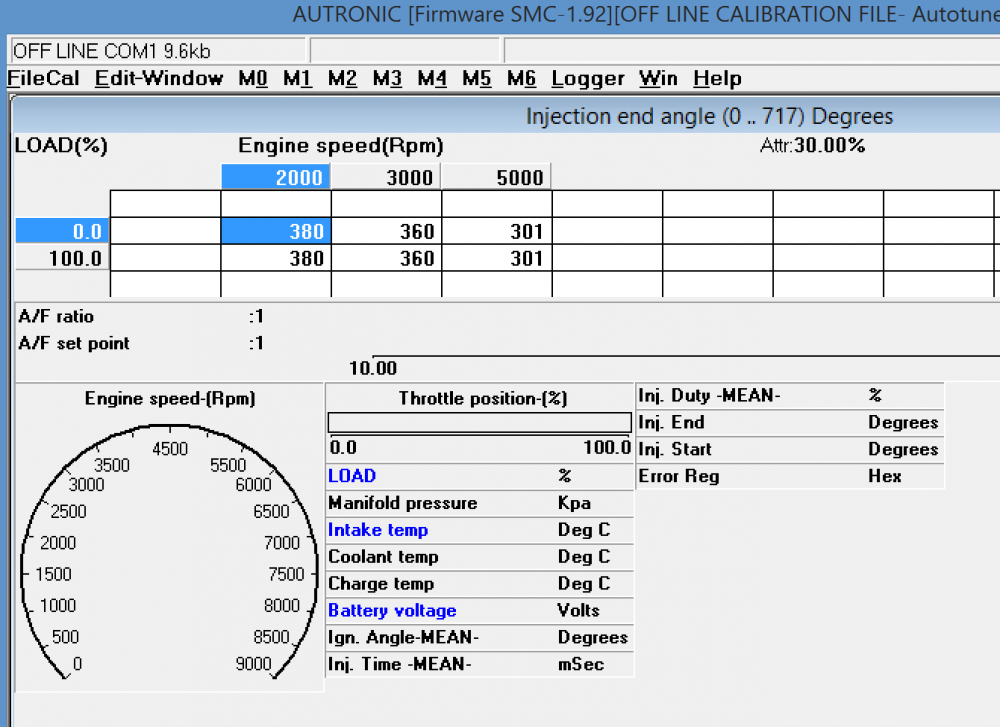Viewport: 1000px width, 727px height.
Task: Select the 5000 Rpm column header
Action: pos(496,177)
